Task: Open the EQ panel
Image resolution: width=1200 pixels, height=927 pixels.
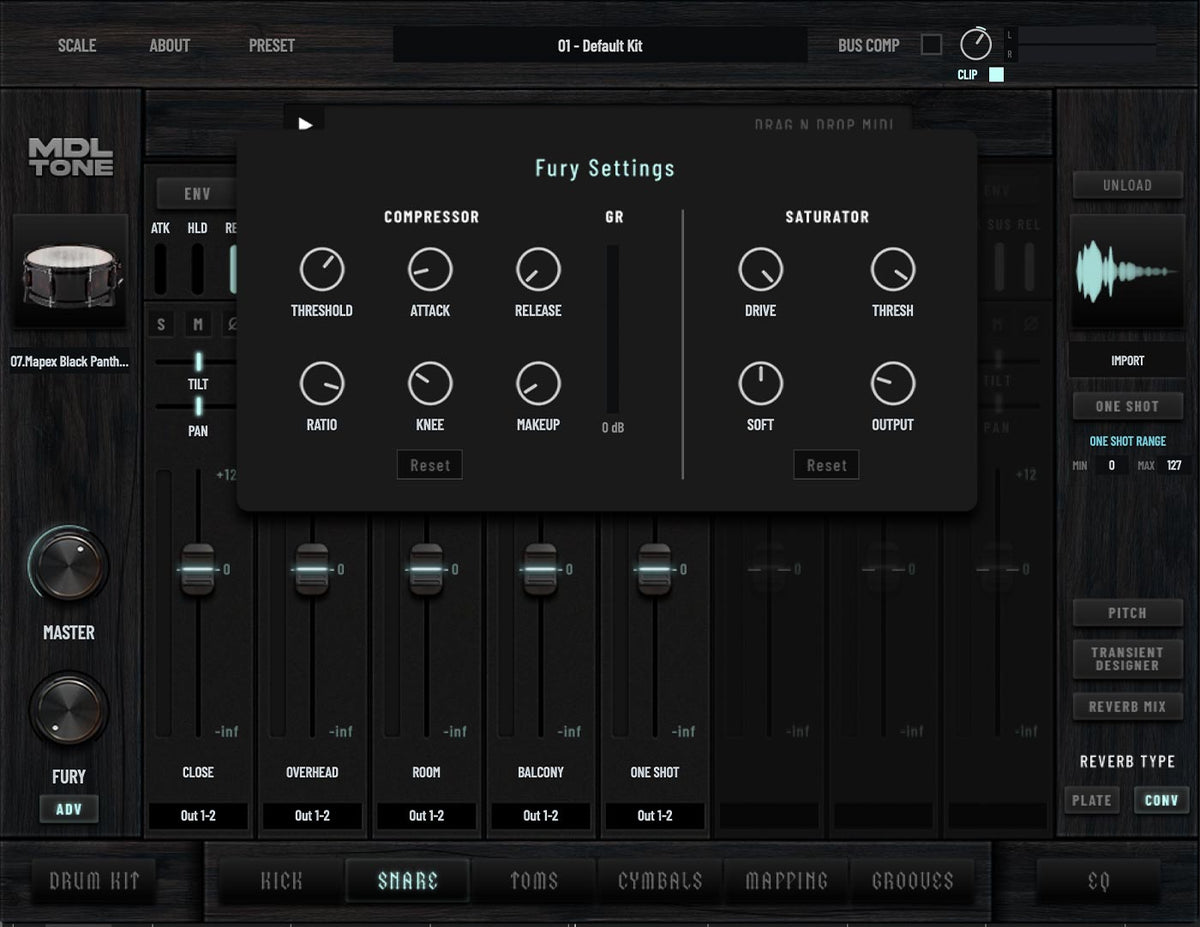Action: coord(1098,881)
